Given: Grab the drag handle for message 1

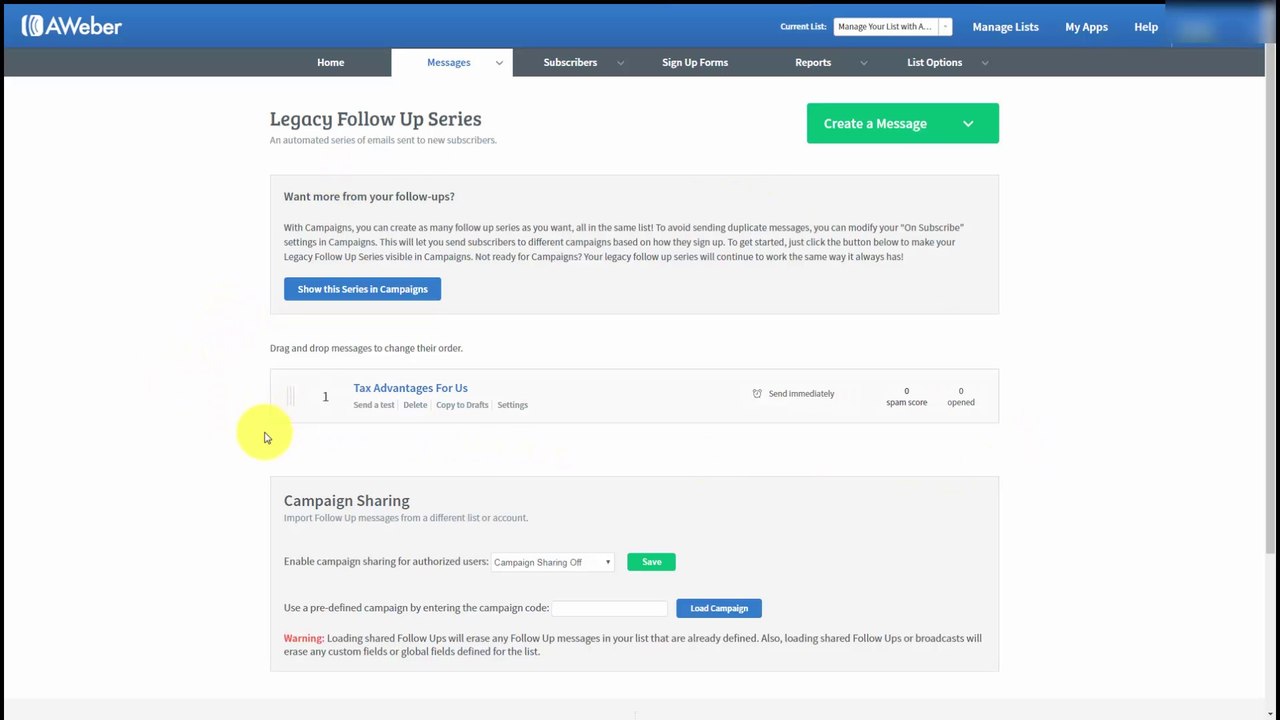Looking at the screenshot, I should 290,397.
